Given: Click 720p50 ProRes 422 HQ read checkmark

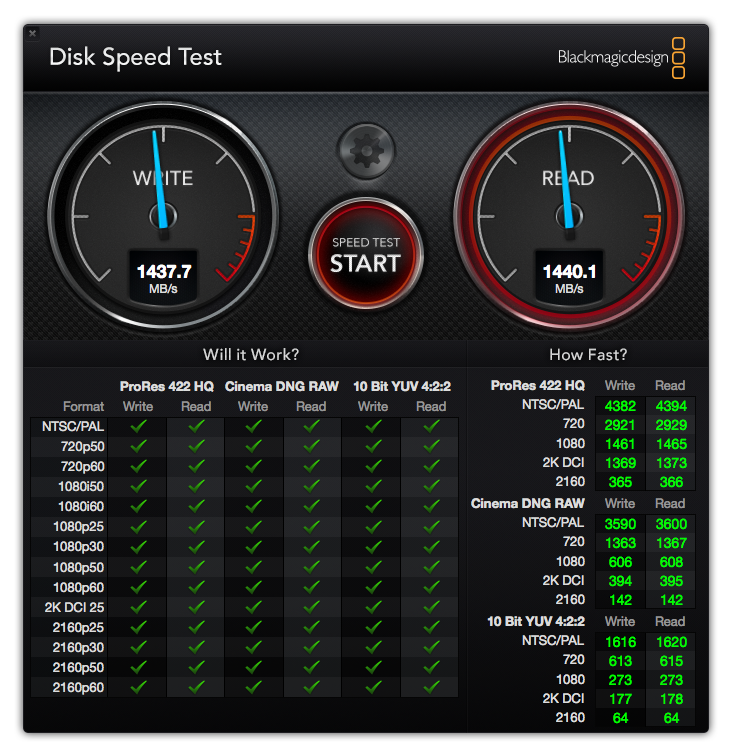Looking at the screenshot, I should 196,446.
